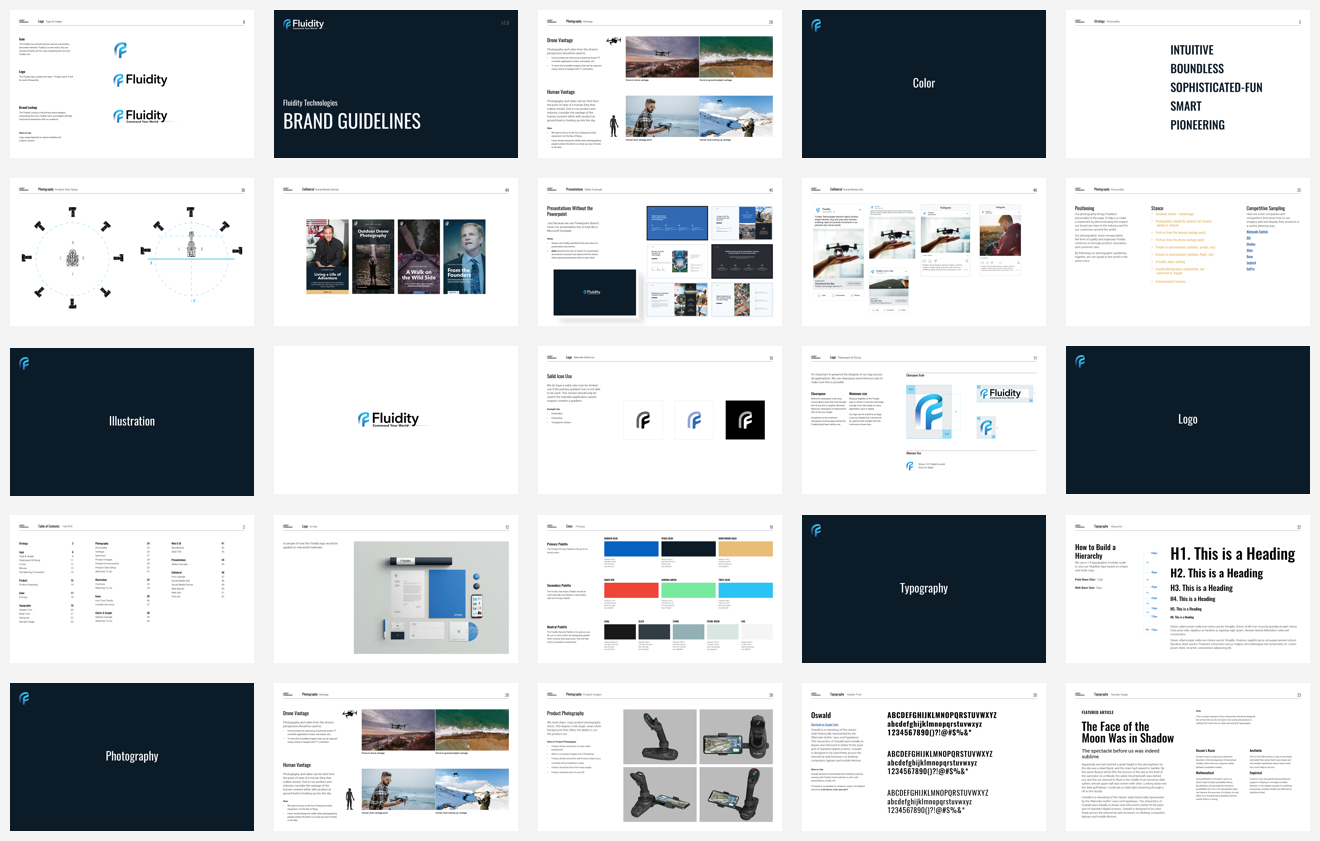Viewport: 1320px width, 841px height.
Task: Select the white F icon on black background
Action: tap(745, 421)
